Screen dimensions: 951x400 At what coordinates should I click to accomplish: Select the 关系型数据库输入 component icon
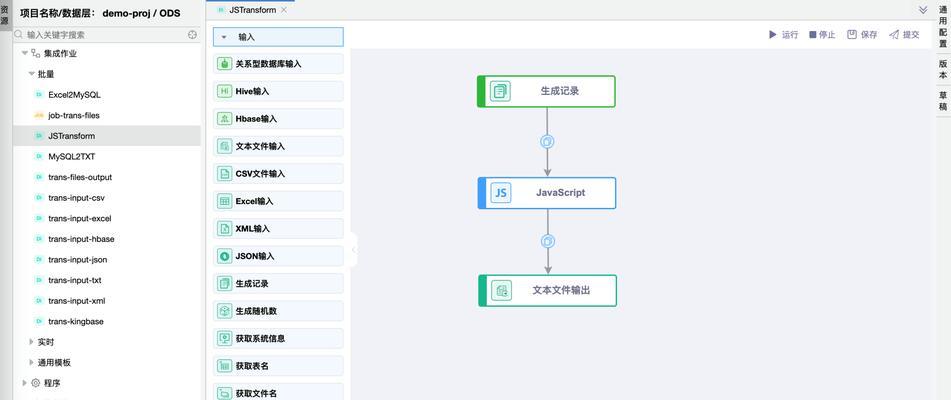click(224, 64)
